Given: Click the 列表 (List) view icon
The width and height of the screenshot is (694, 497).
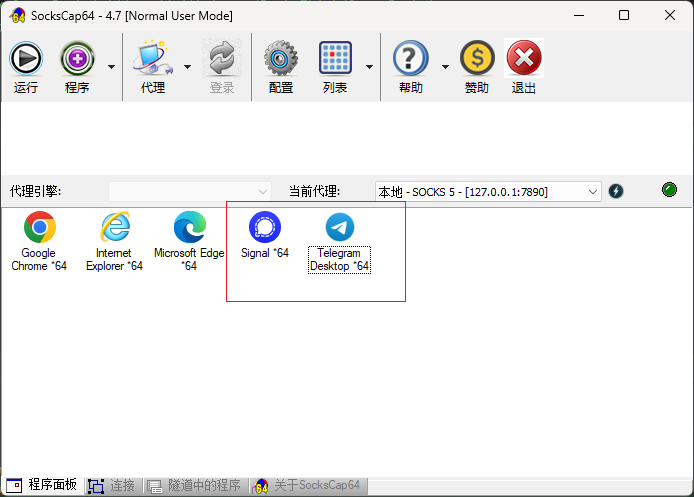Looking at the screenshot, I should (335, 58).
